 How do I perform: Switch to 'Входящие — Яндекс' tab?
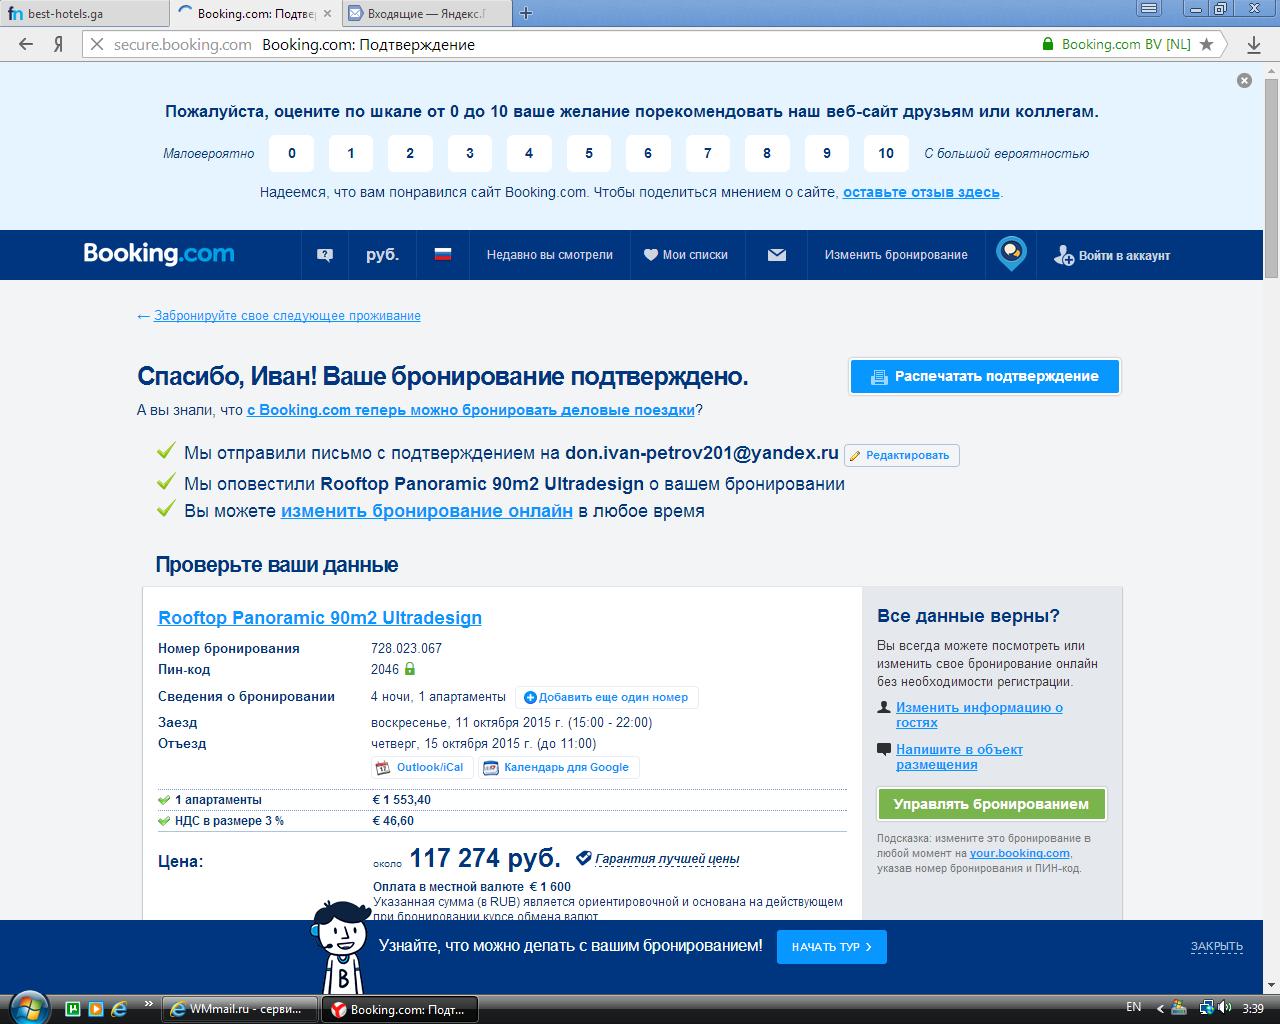coord(427,14)
